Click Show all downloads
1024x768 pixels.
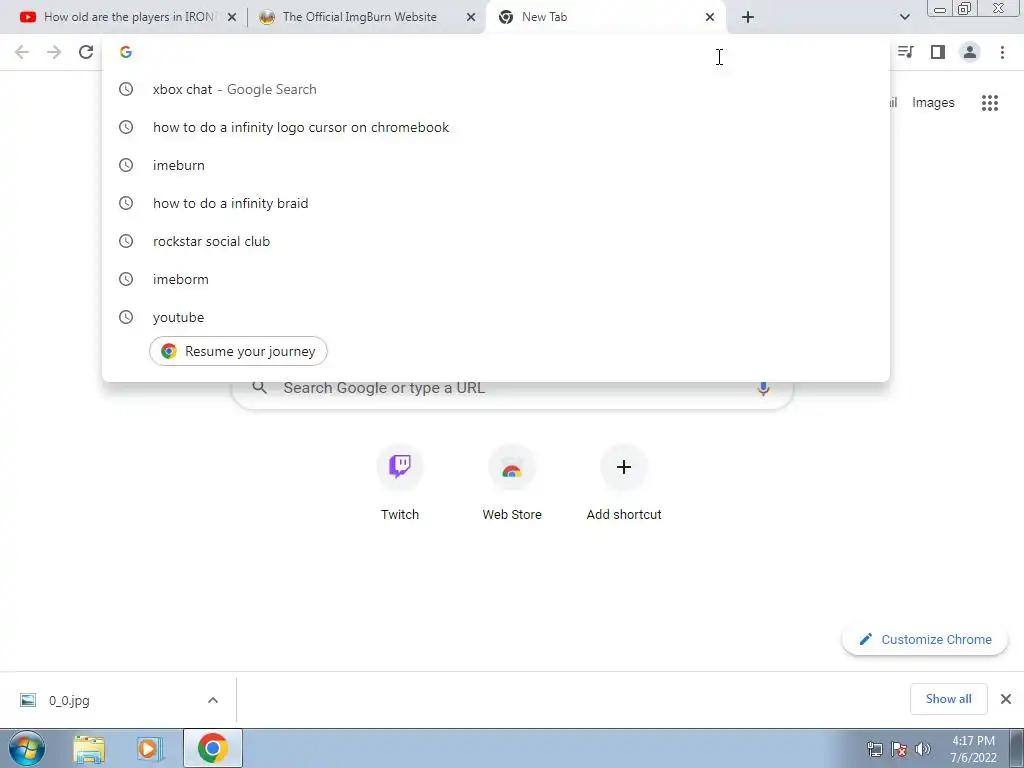pos(948,699)
